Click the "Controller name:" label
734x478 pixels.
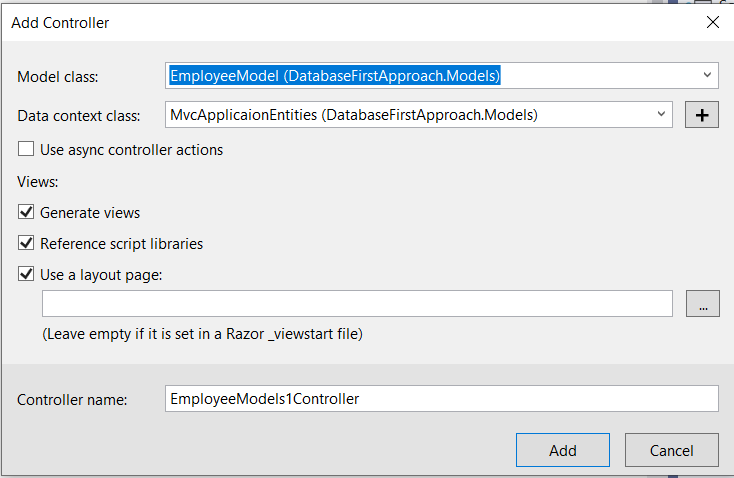72,400
